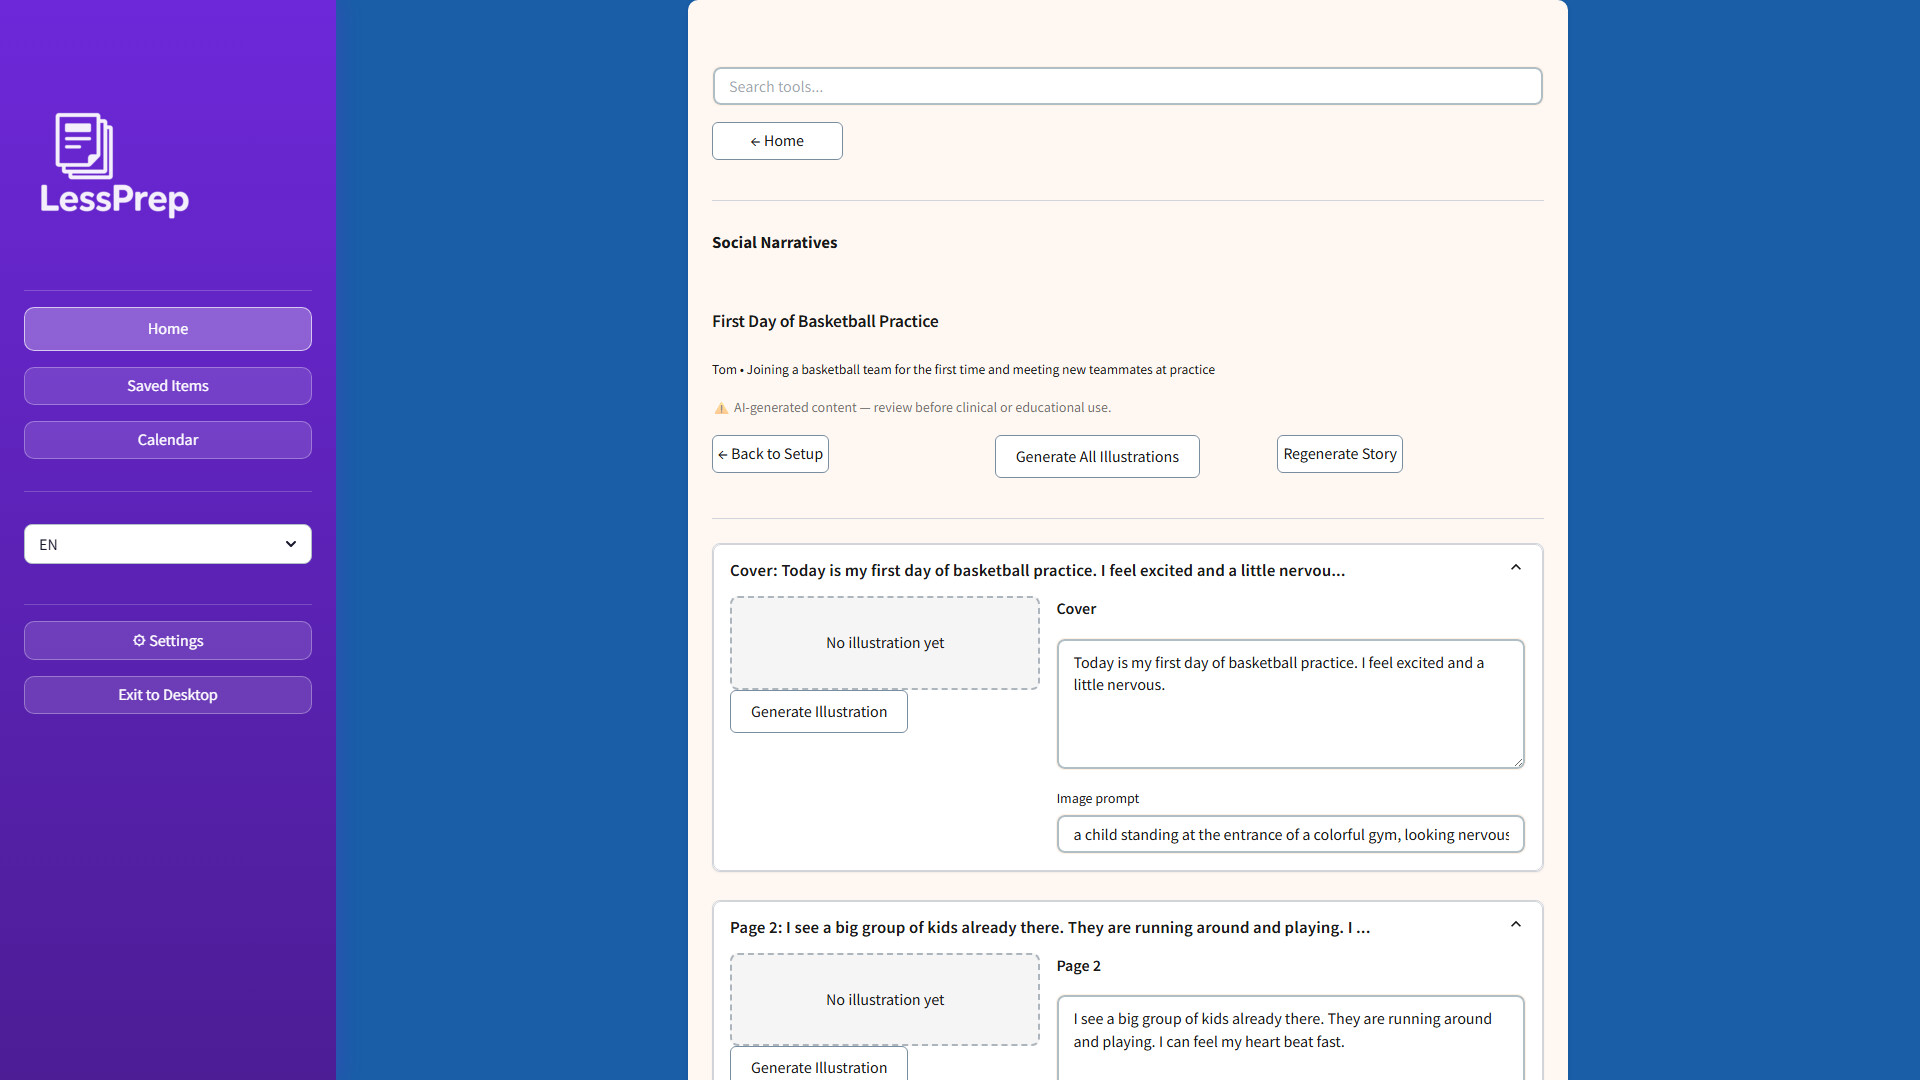
Task: Open Saved Items in the sidebar
Action: click(x=168, y=386)
